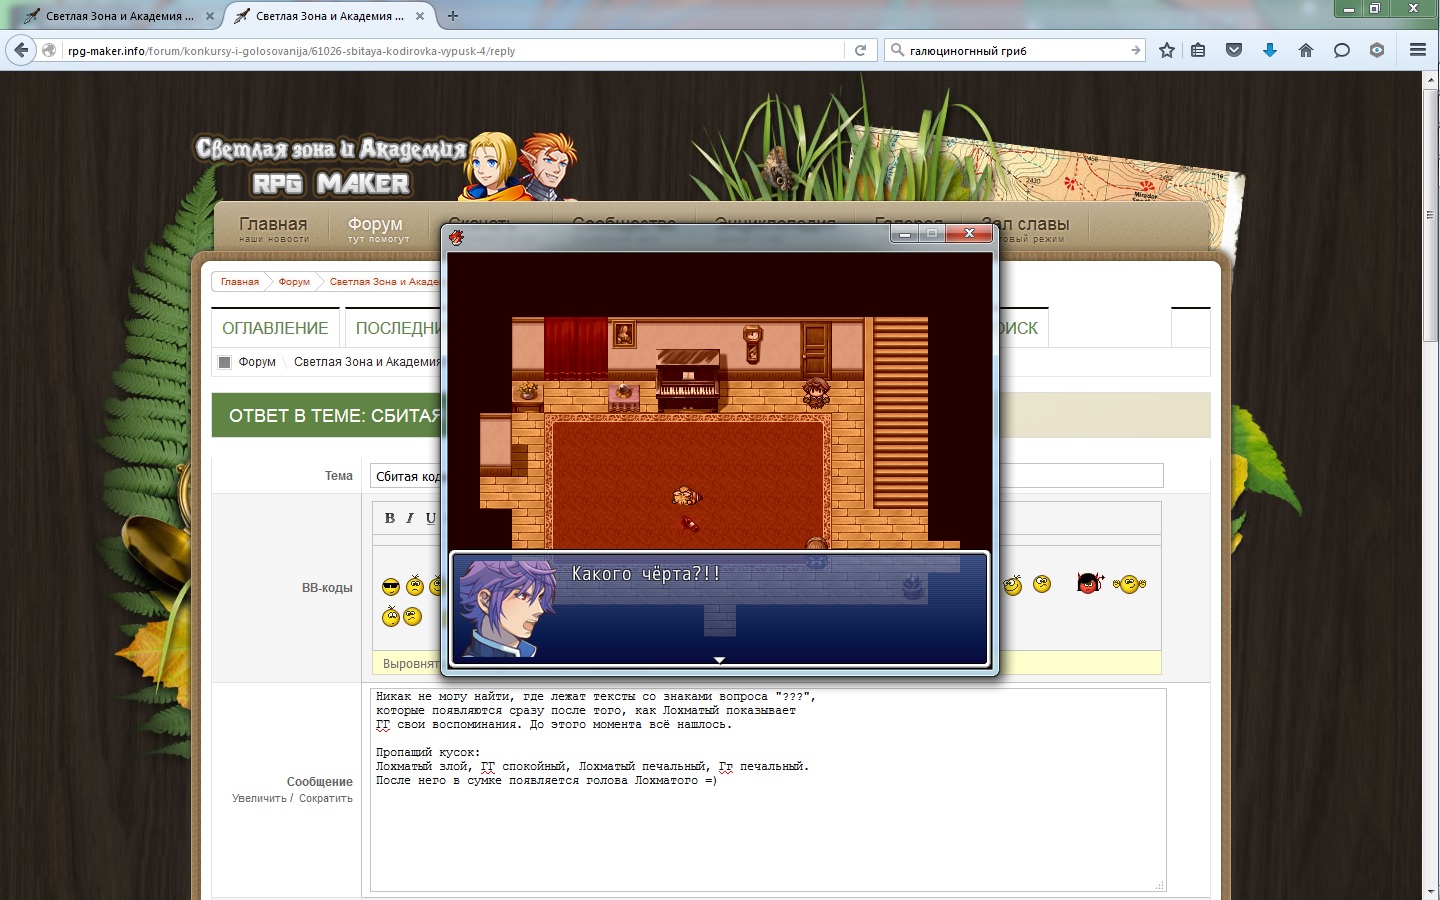Click the Главная breadcrumb link
Screen dimensions: 1440x900
[240, 282]
